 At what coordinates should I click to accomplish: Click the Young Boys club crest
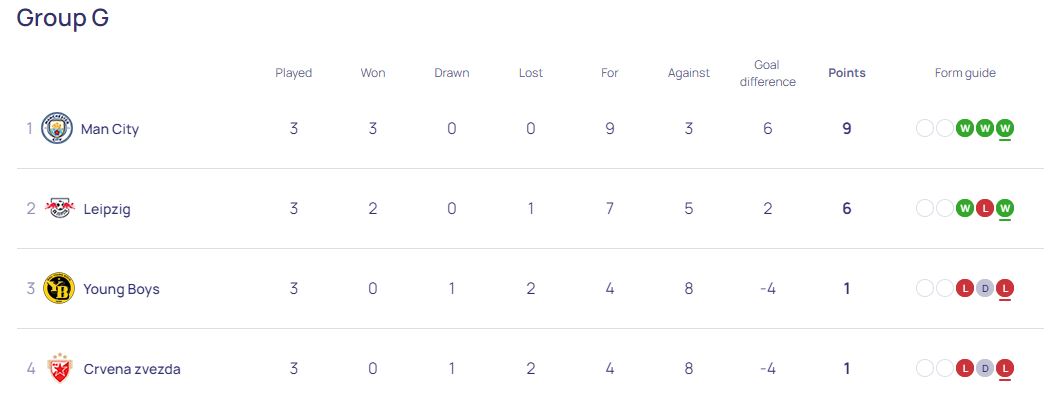click(x=59, y=288)
